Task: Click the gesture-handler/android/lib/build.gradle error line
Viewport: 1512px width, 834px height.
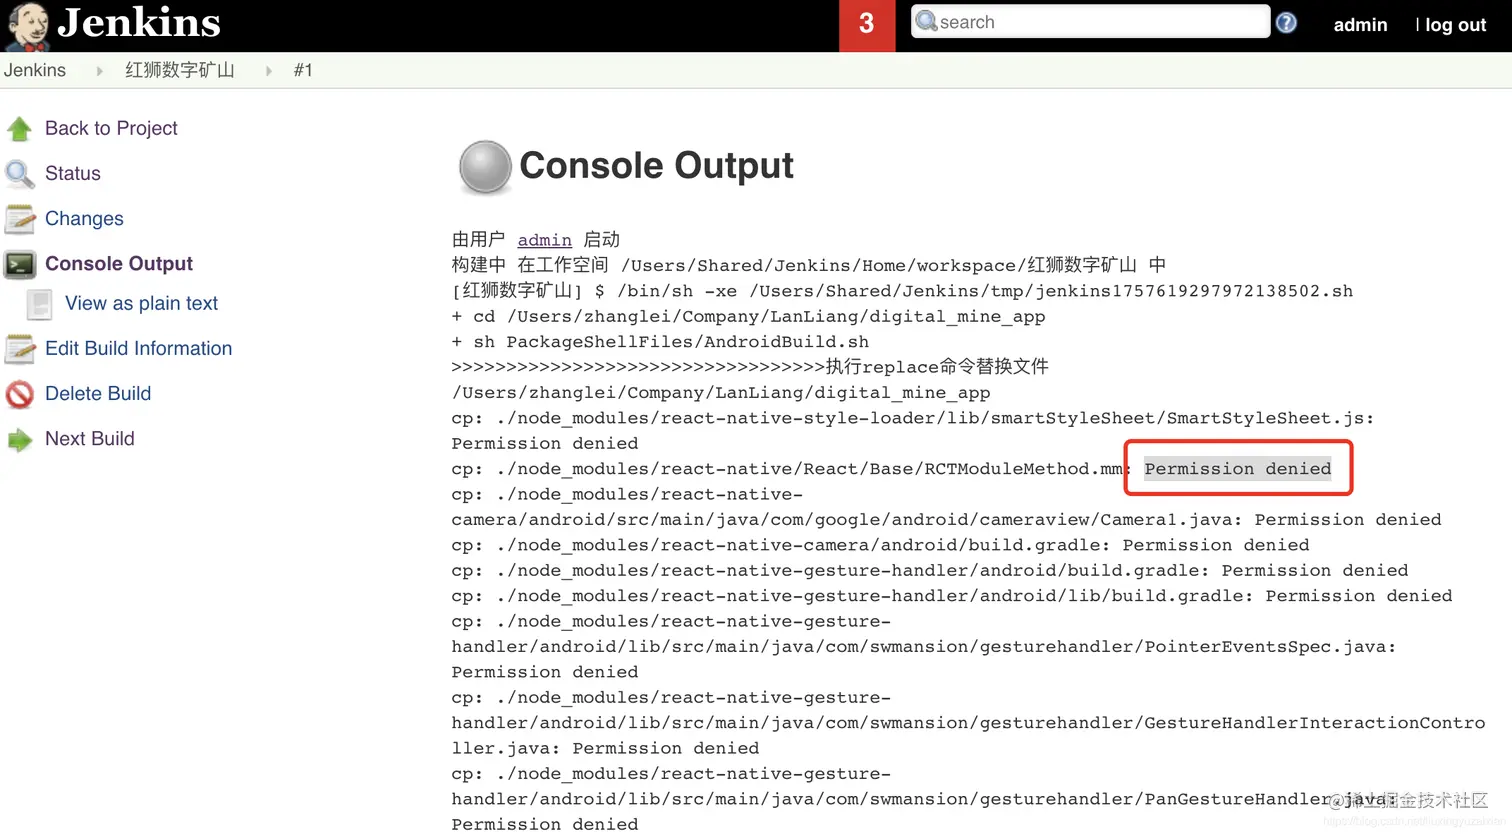Action: (x=951, y=596)
